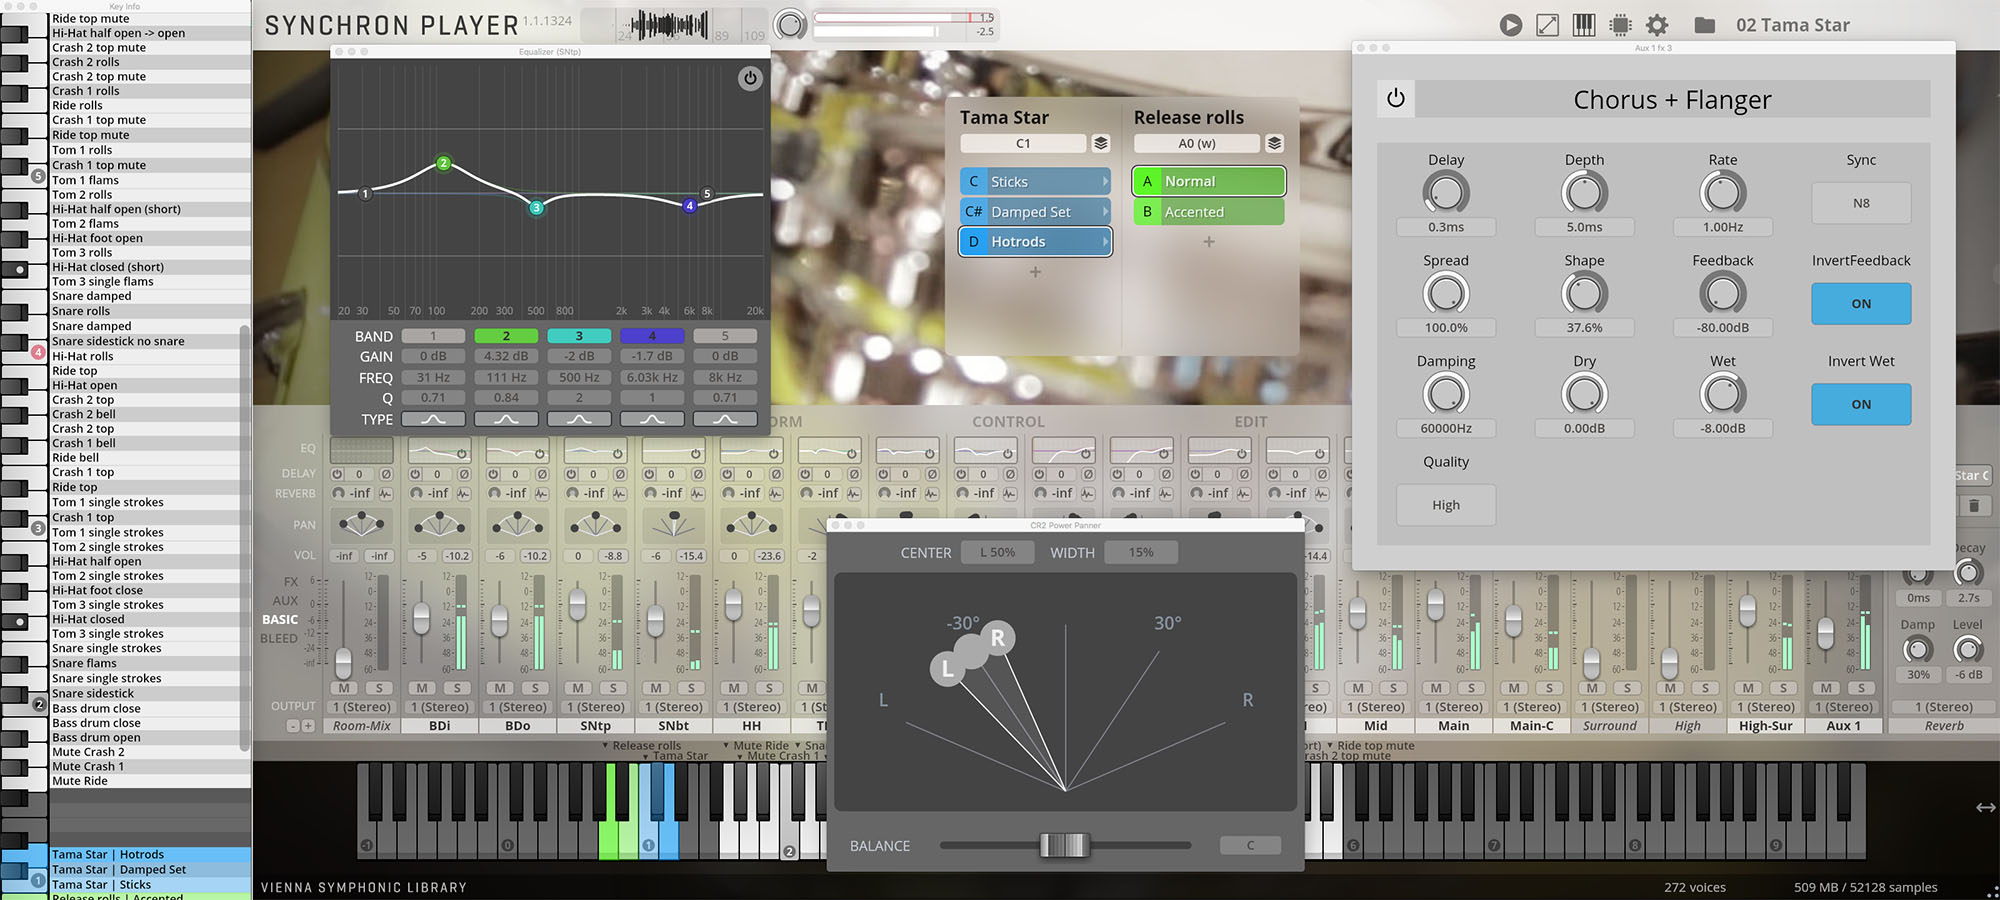Viewport: 2000px width, 900px height.
Task: Start playback with the play icon
Action: coord(1510,25)
